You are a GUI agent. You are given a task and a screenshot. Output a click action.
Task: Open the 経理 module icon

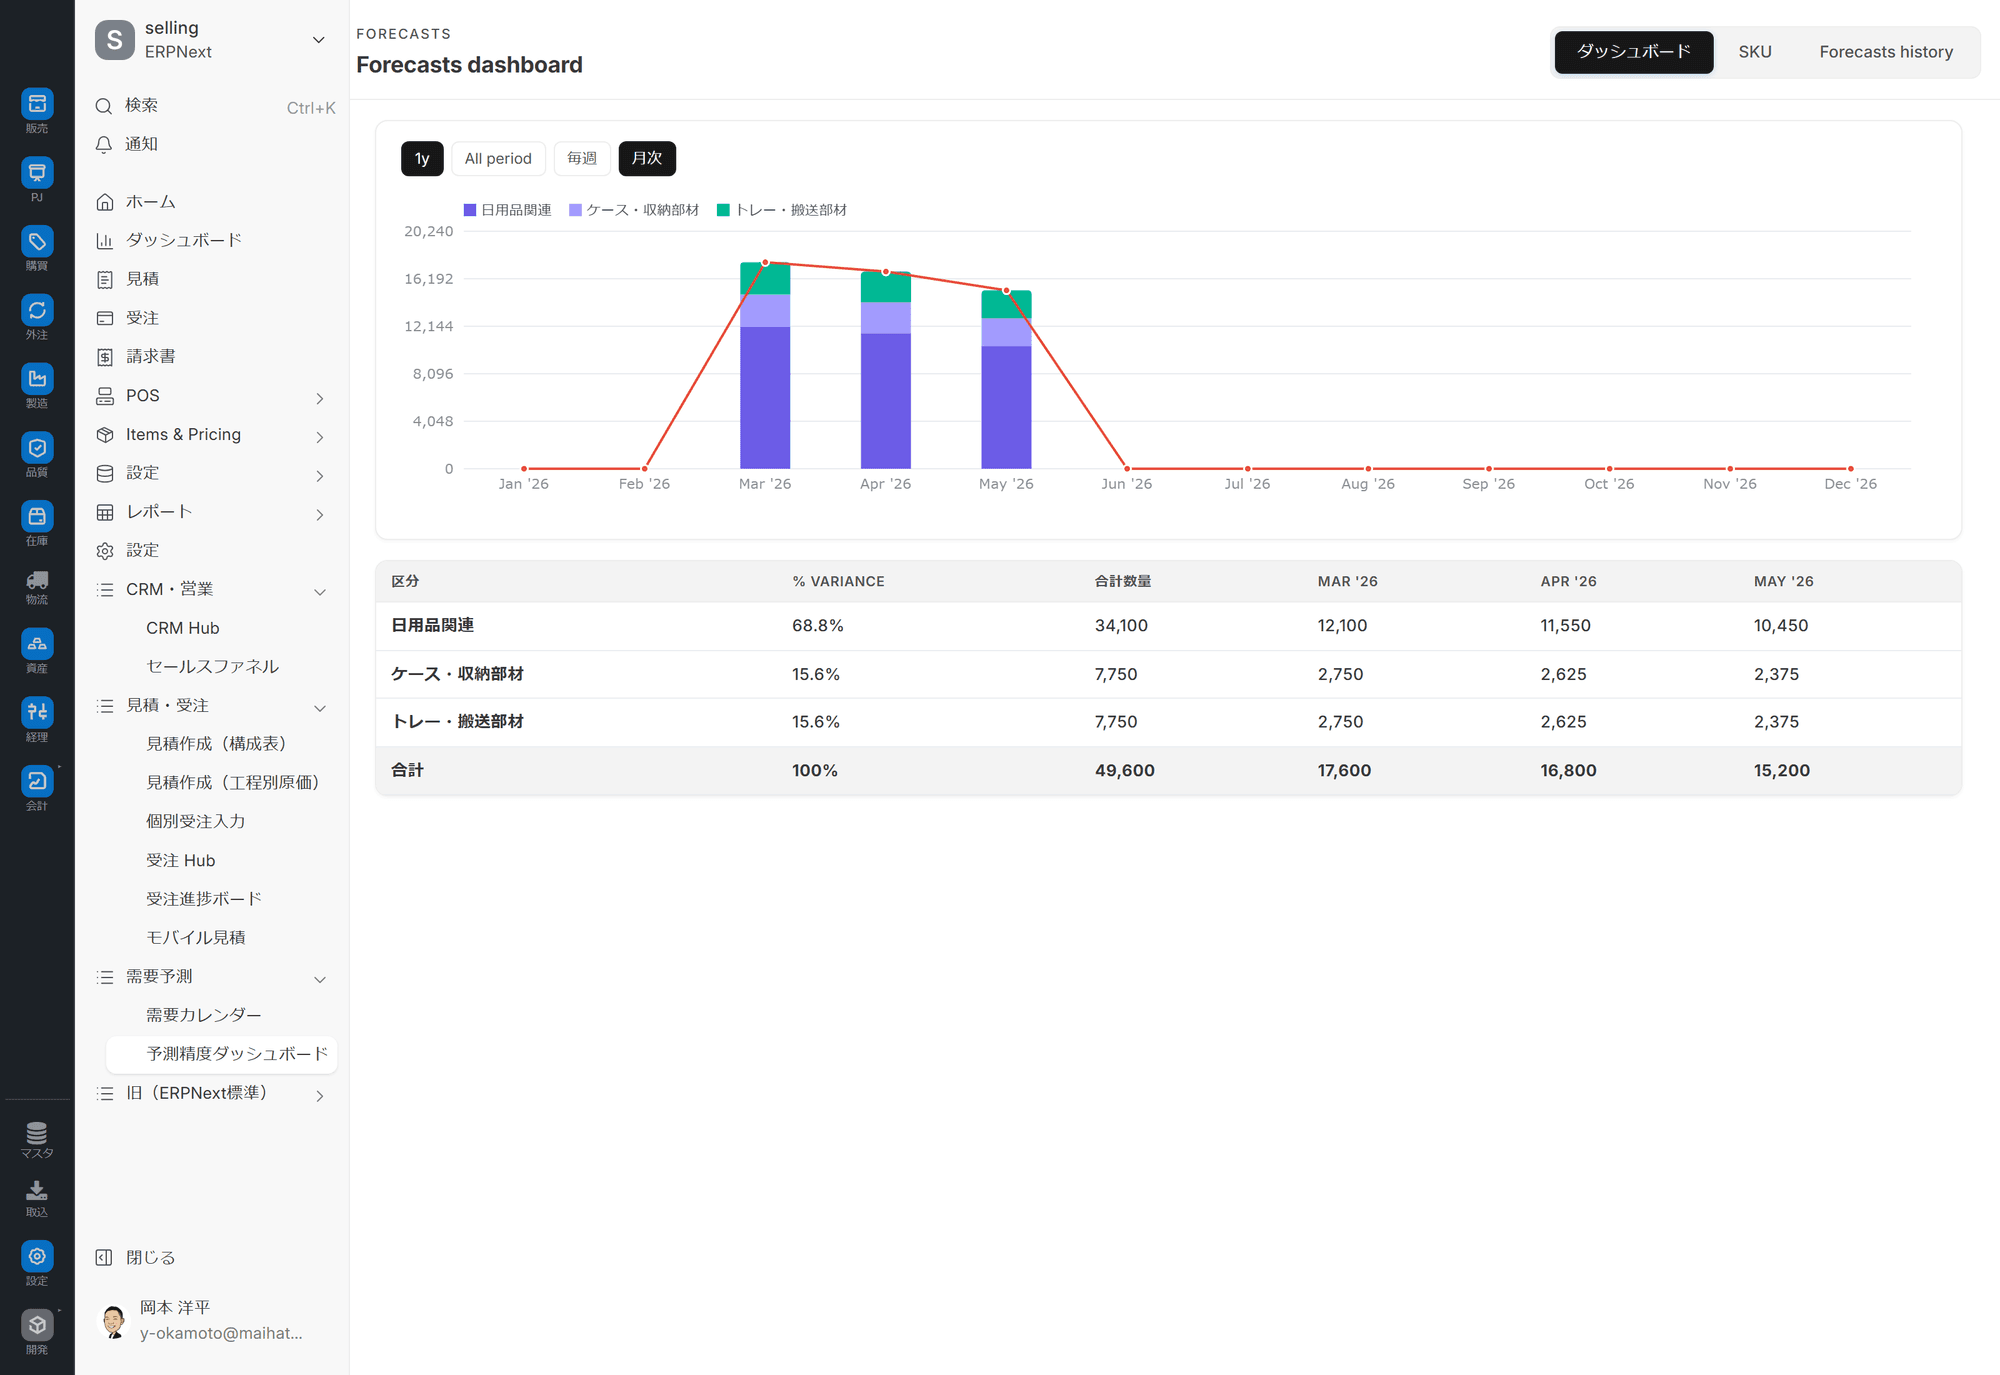[x=37, y=712]
